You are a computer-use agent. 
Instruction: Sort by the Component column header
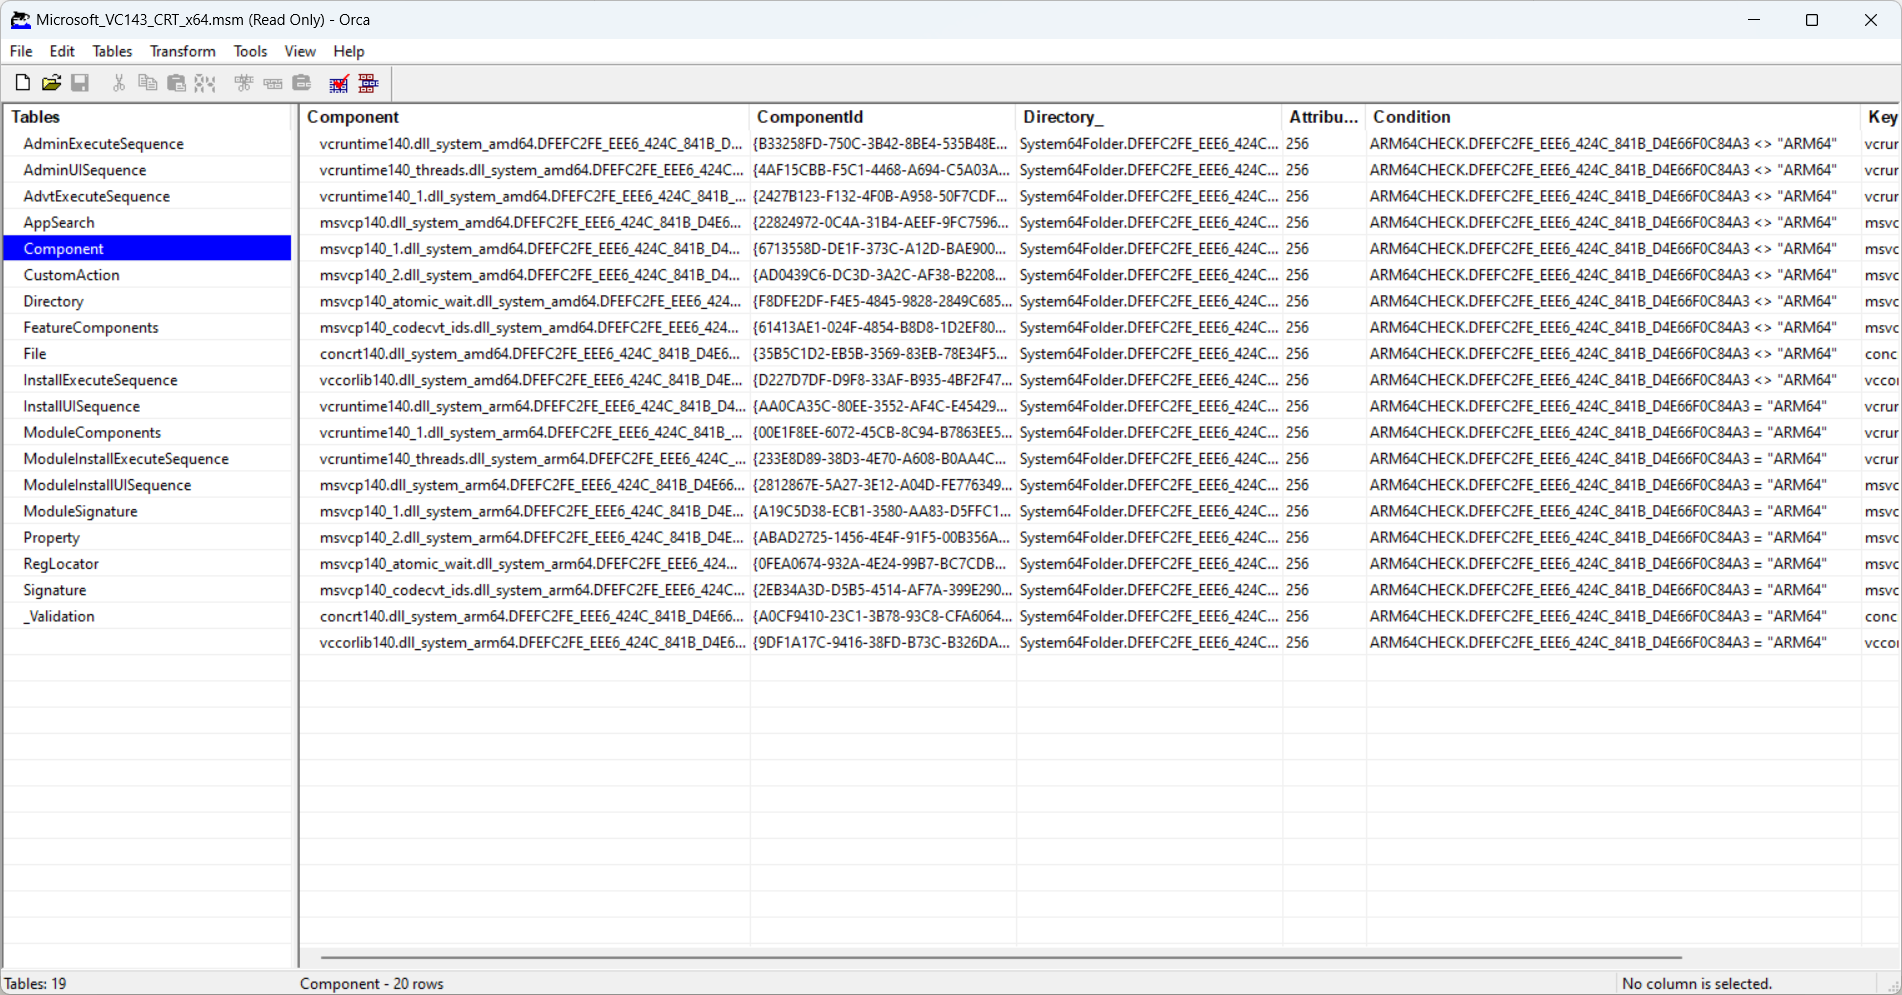pyautogui.click(x=524, y=117)
